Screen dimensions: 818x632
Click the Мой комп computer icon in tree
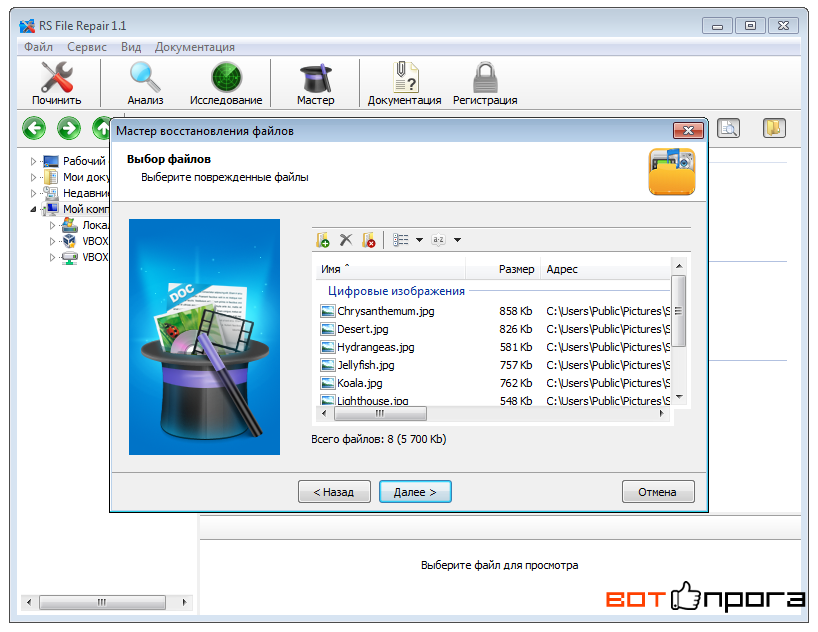point(51,209)
